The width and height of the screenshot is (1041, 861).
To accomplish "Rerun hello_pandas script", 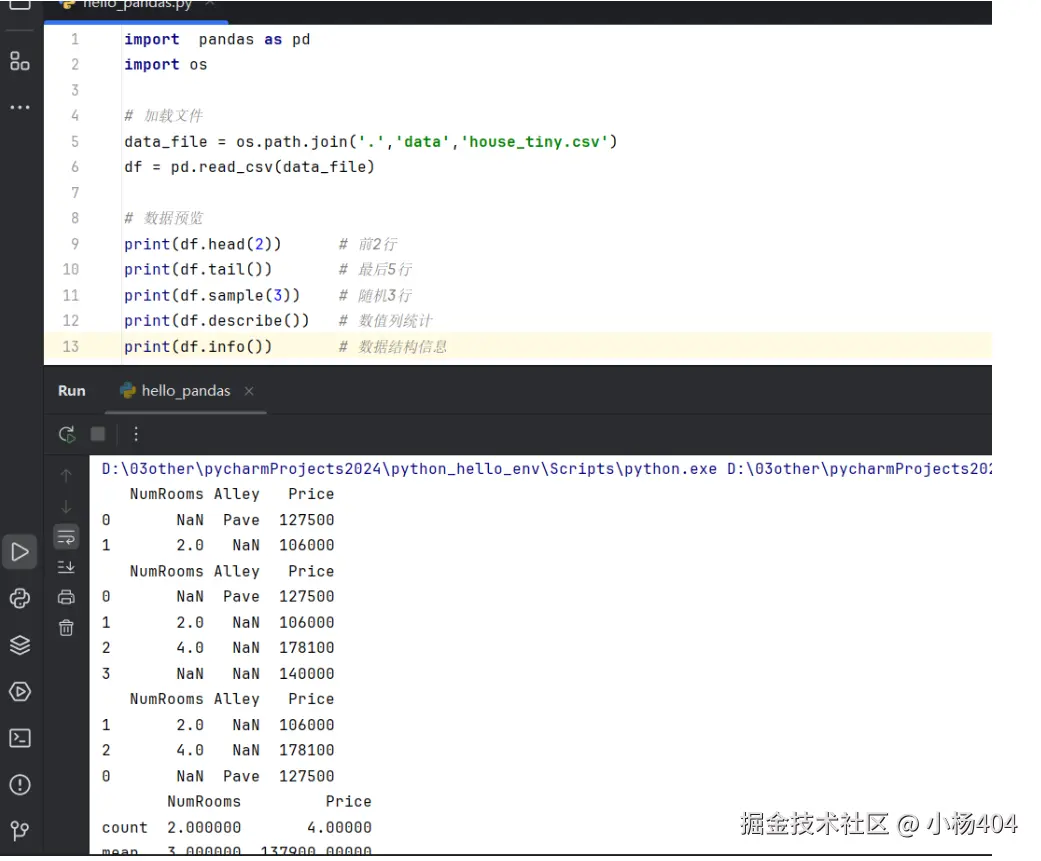I will coord(66,434).
